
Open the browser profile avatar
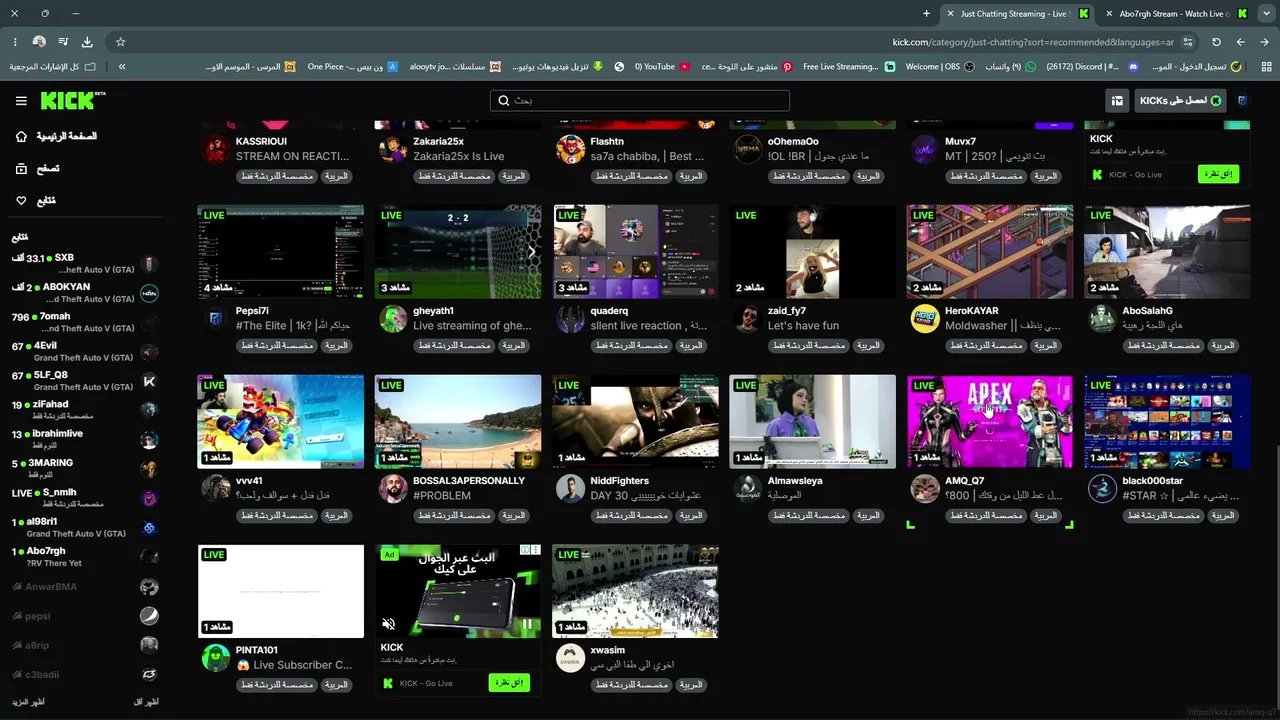pos(39,42)
